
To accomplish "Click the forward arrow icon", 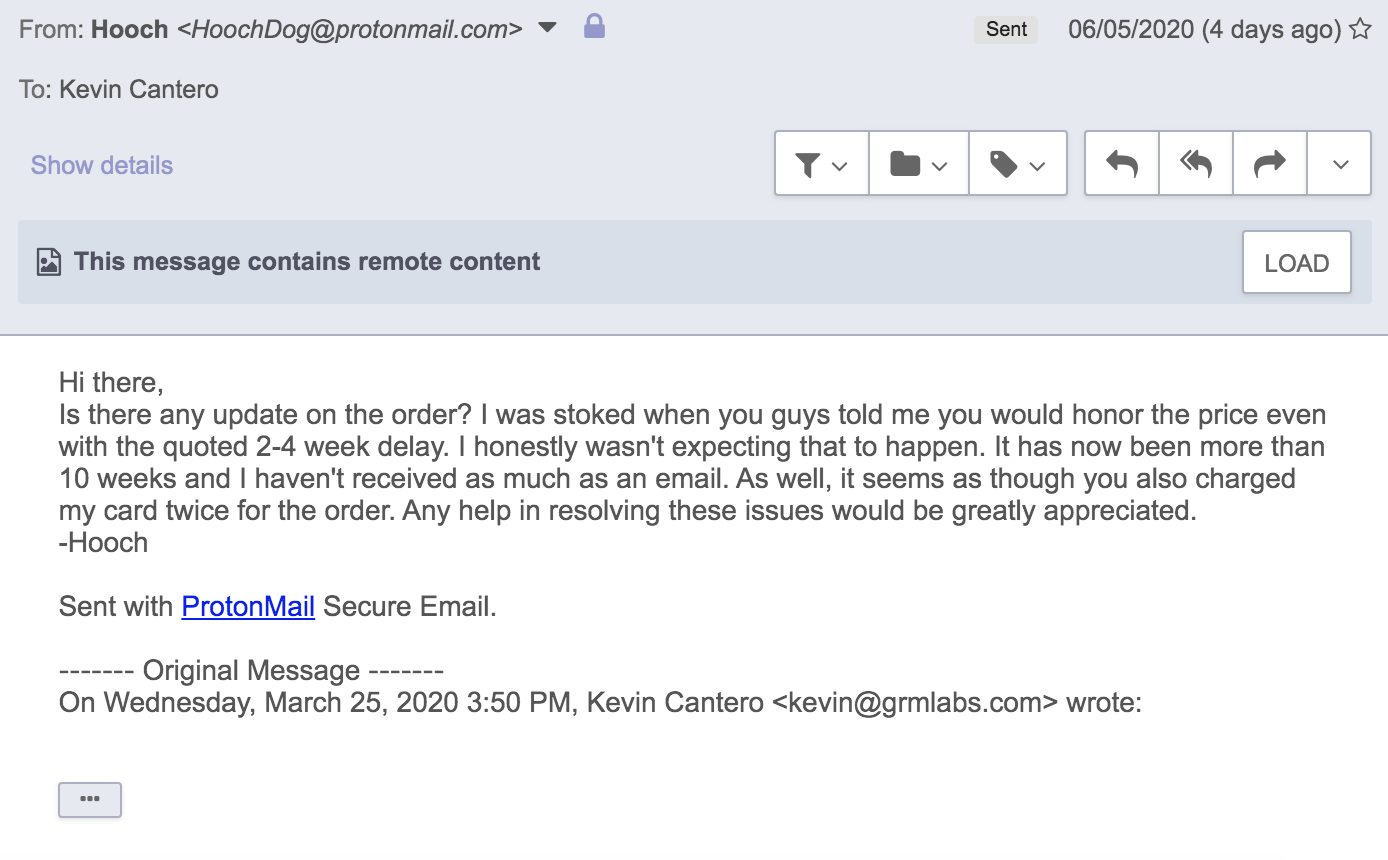I will click(x=1270, y=164).
